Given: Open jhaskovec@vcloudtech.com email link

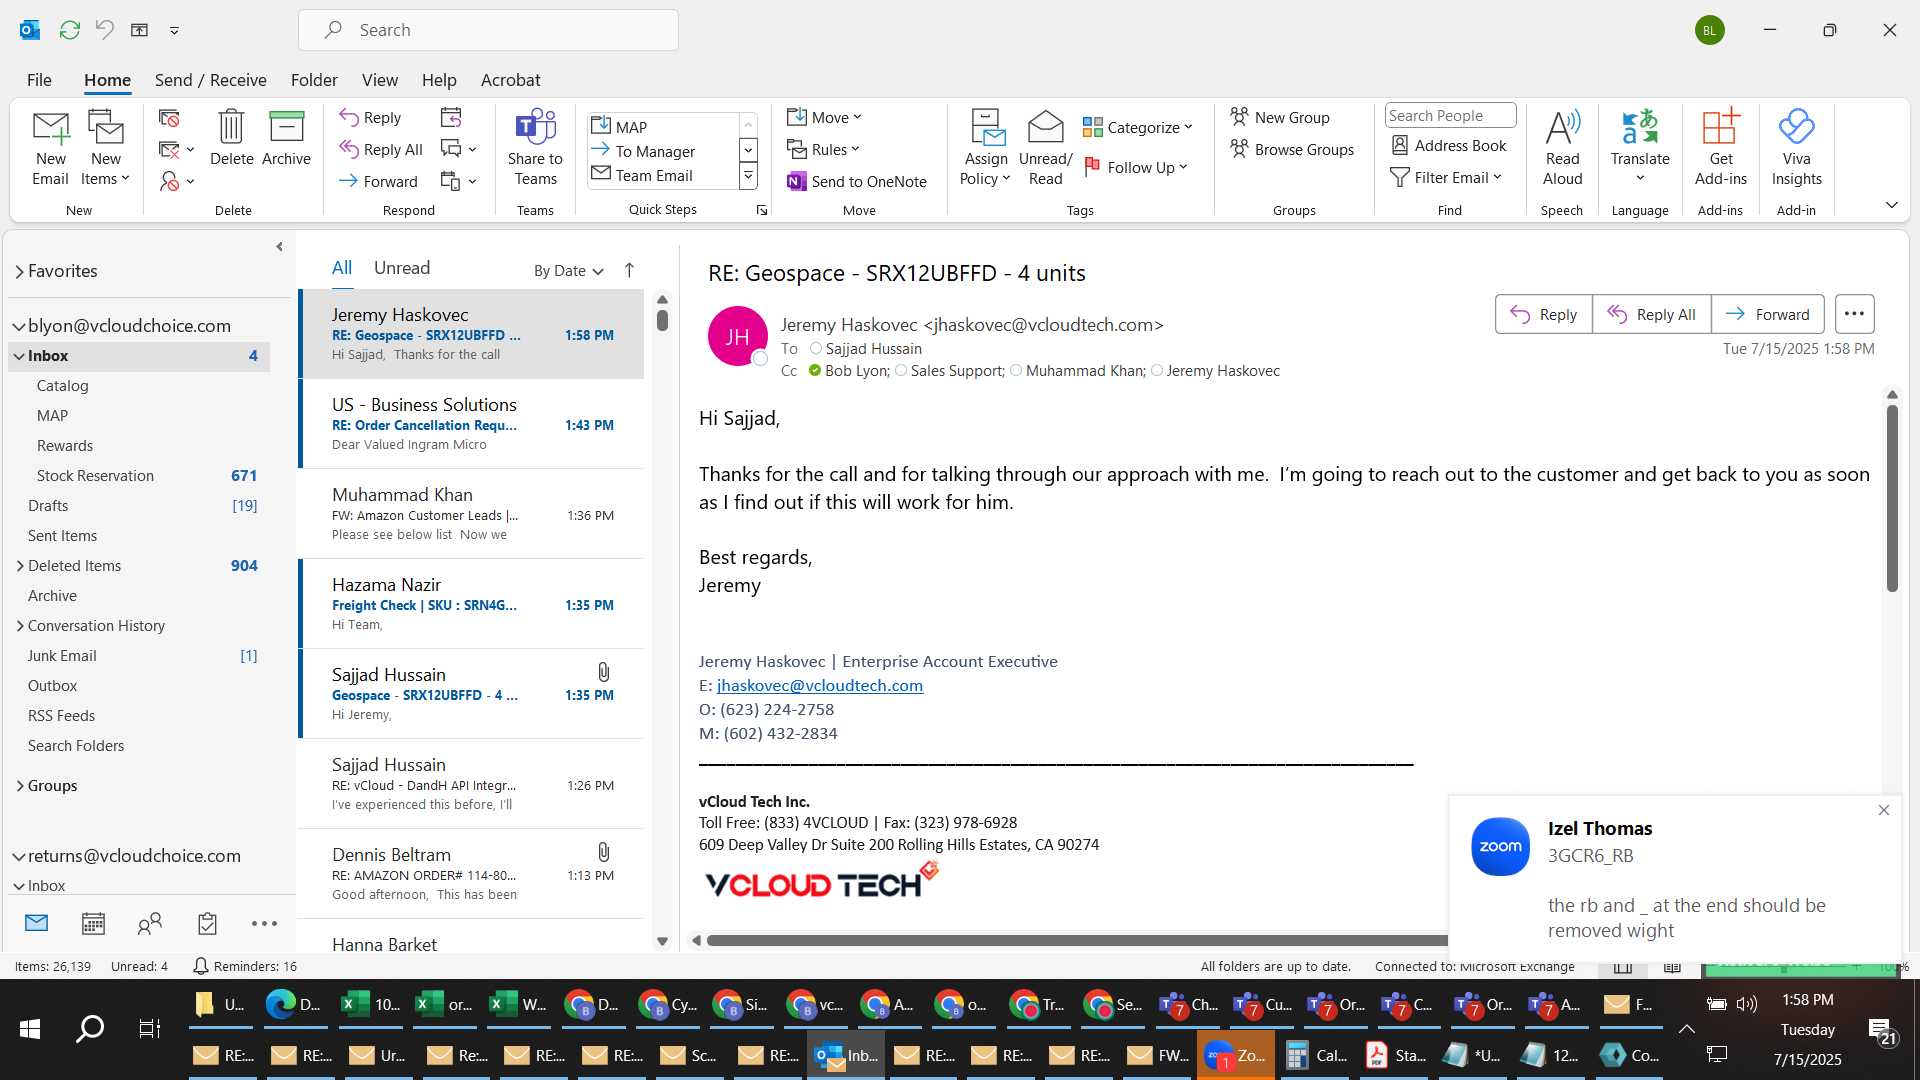Looking at the screenshot, I should pyautogui.click(x=820, y=685).
